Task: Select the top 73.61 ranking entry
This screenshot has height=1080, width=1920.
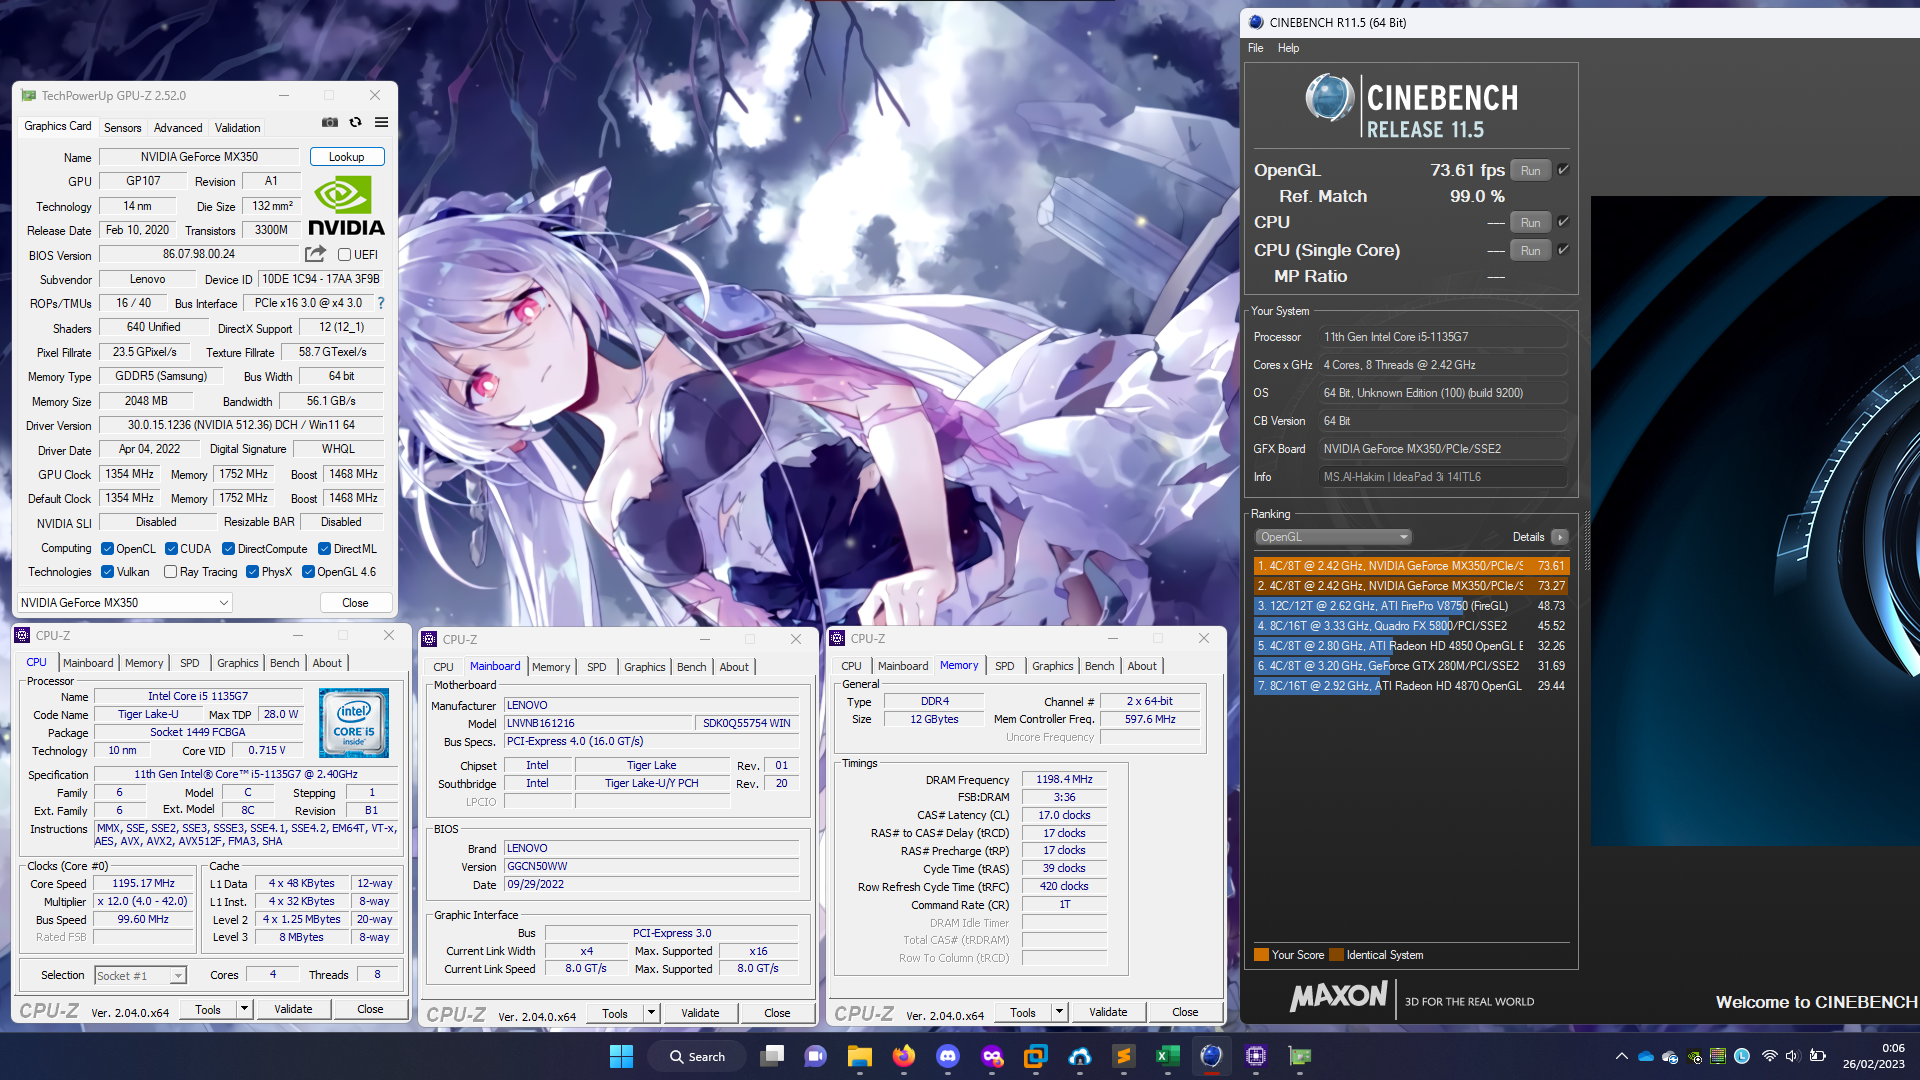Action: 1411,566
